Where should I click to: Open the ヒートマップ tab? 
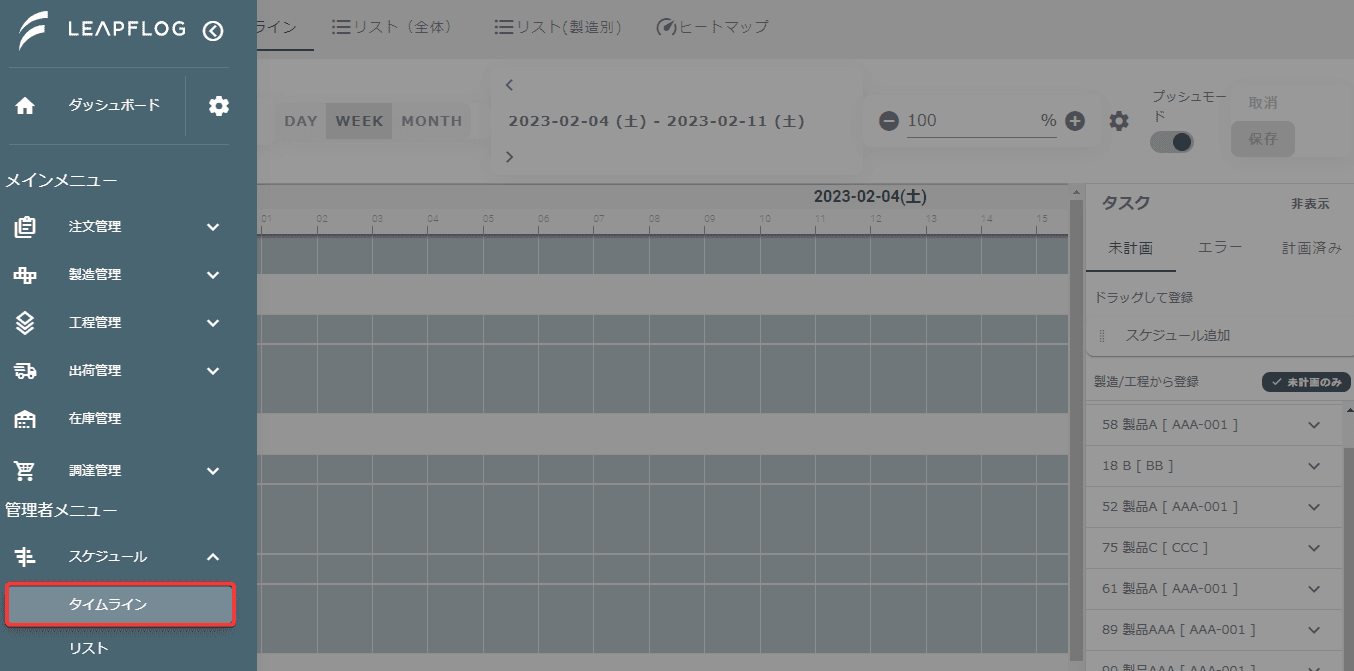pyautogui.click(x=712, y=27)
